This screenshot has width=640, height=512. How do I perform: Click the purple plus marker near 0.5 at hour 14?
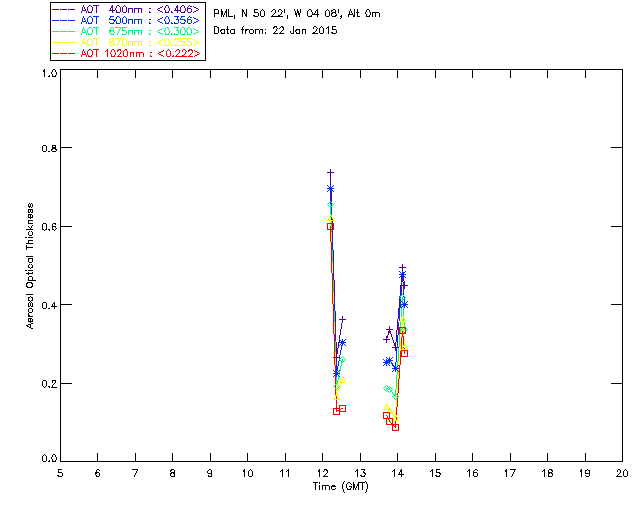pos(402,267)
